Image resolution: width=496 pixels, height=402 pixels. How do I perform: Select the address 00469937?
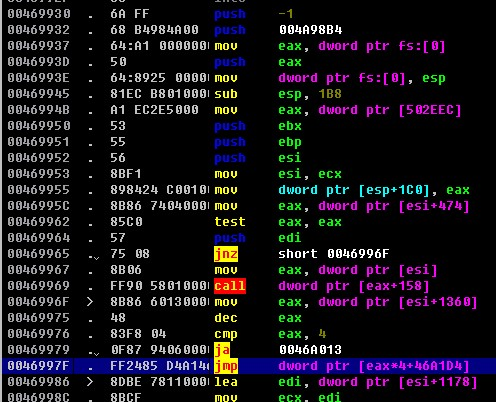pos(39,46)
